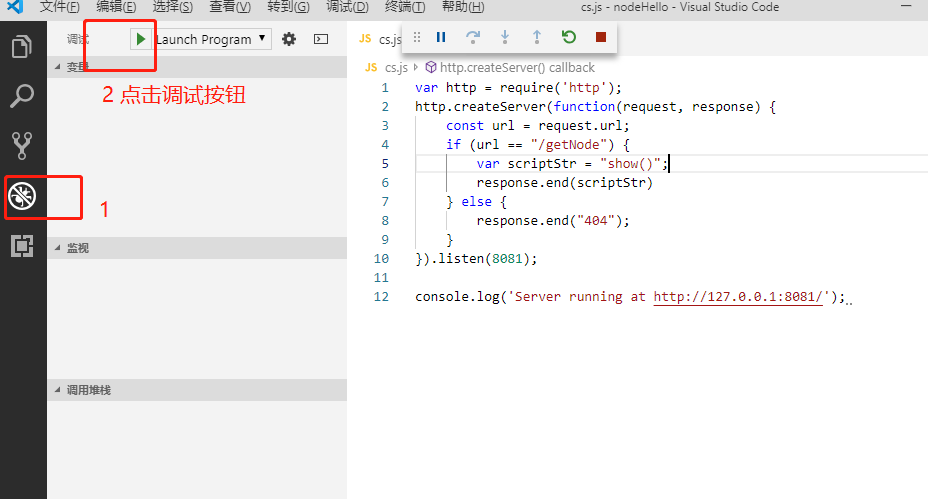Image resolution: width=928 pixels, height=499 pixels.
Task: Collapse the 调用堆栈 call stack section
Action: click(196, 390)
